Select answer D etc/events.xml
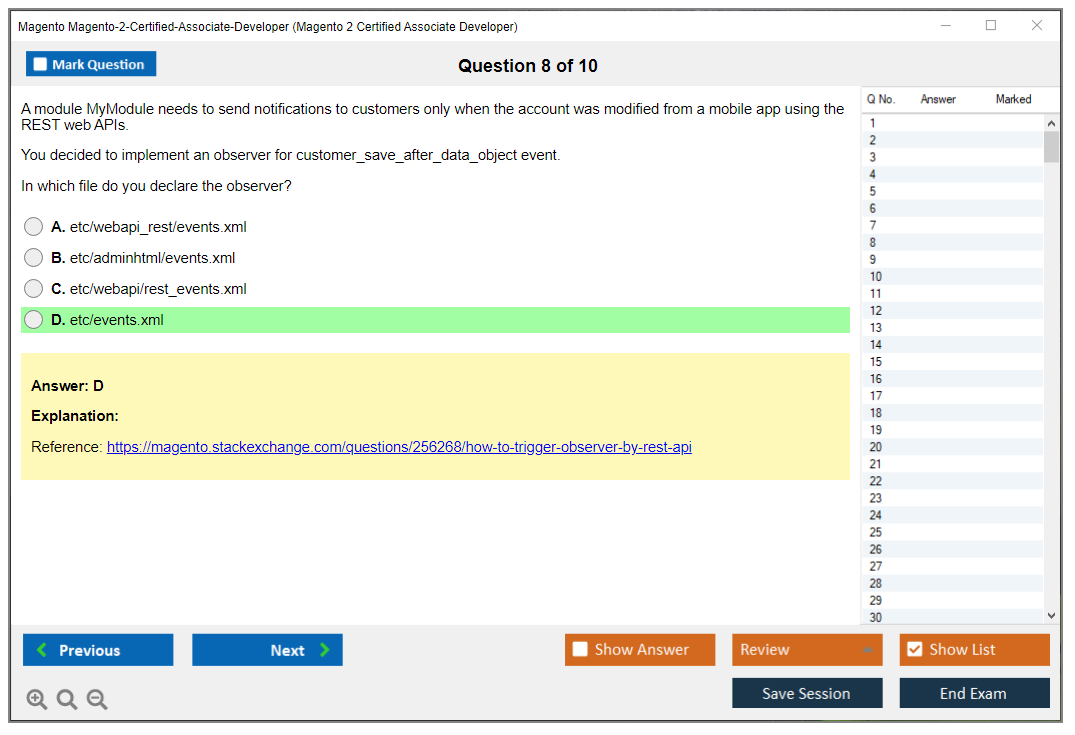 pos(34,320)
